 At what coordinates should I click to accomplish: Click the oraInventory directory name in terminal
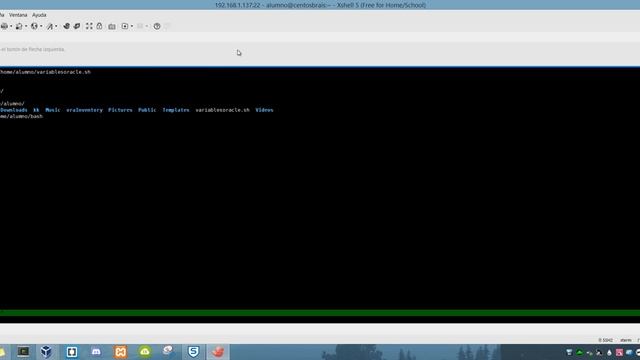[x=84, y=110]
